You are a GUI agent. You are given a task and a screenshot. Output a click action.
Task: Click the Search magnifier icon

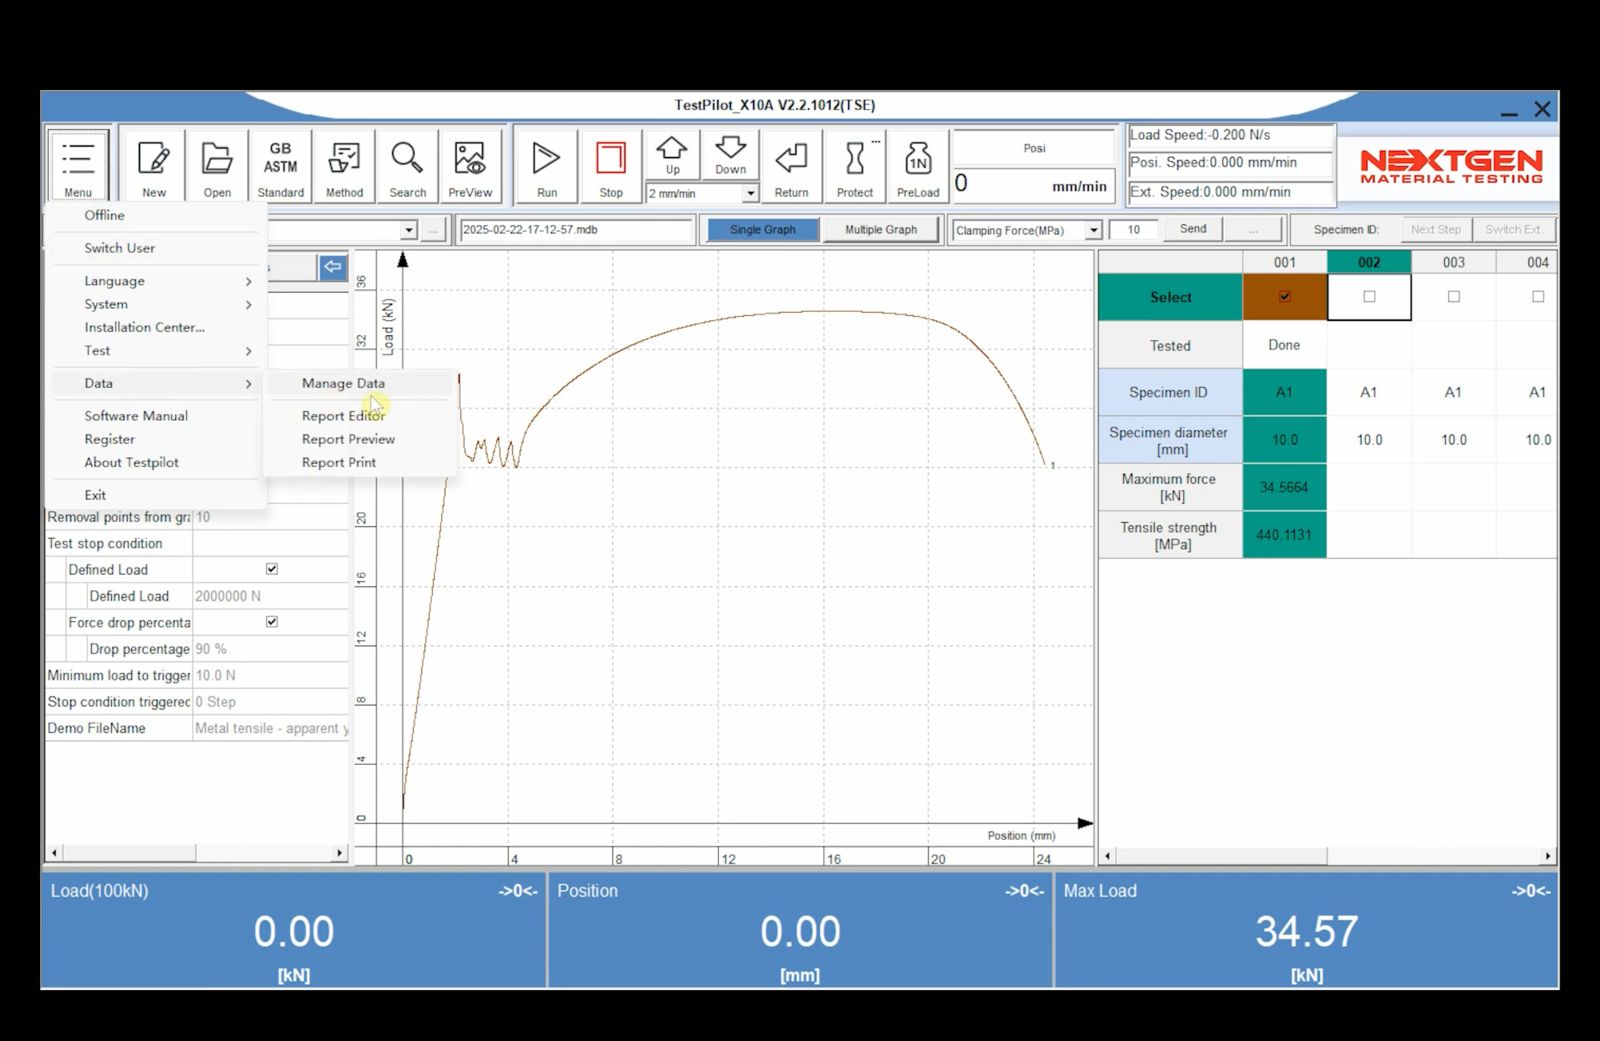(x=407, y=165)
